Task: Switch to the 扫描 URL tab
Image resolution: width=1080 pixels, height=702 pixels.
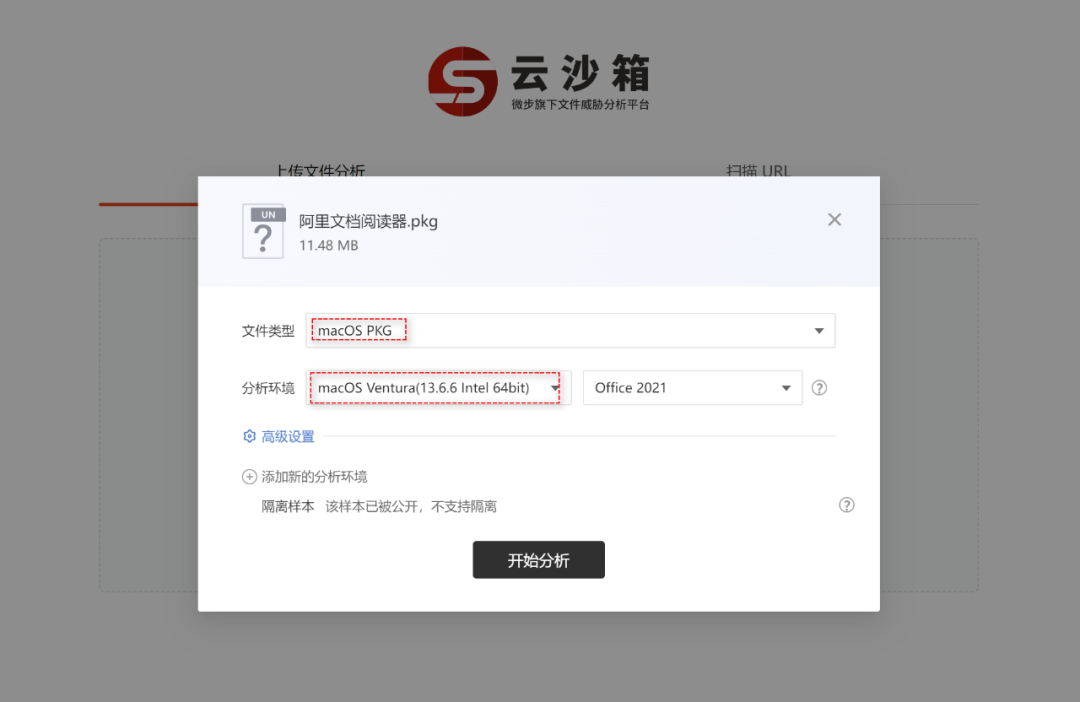Action: [758, 171]
